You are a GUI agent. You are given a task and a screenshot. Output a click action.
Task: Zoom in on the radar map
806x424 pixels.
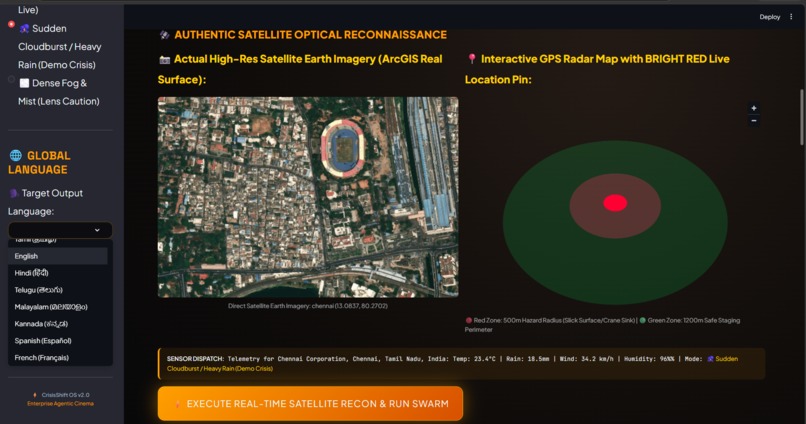[x=754, y=108]
